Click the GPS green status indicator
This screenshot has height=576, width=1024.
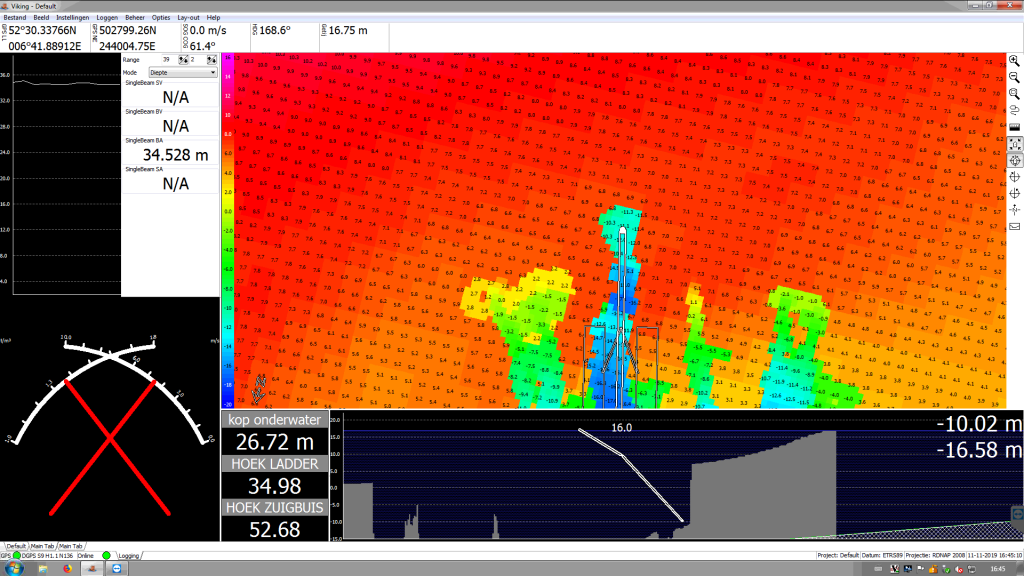coord(17,556)
